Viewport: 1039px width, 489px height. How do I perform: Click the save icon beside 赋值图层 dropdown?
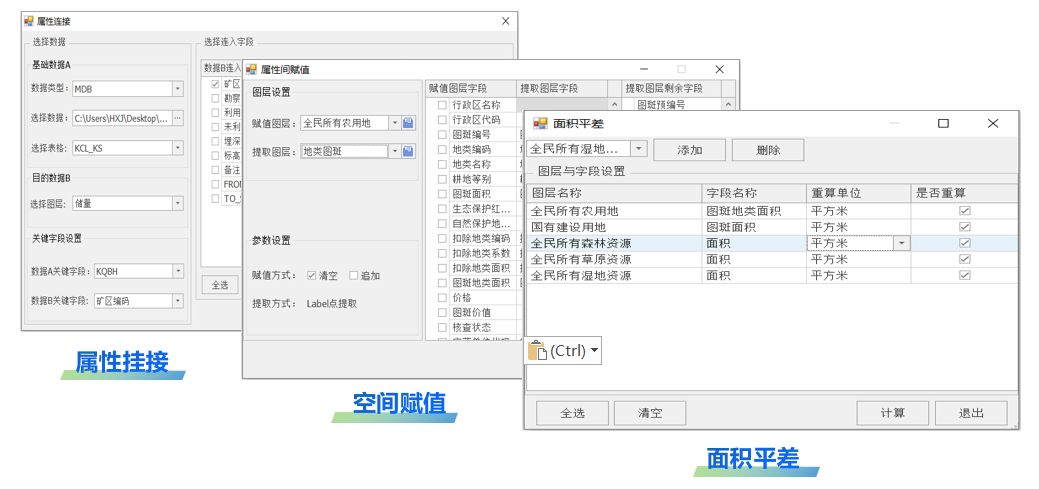click(409, 123)
